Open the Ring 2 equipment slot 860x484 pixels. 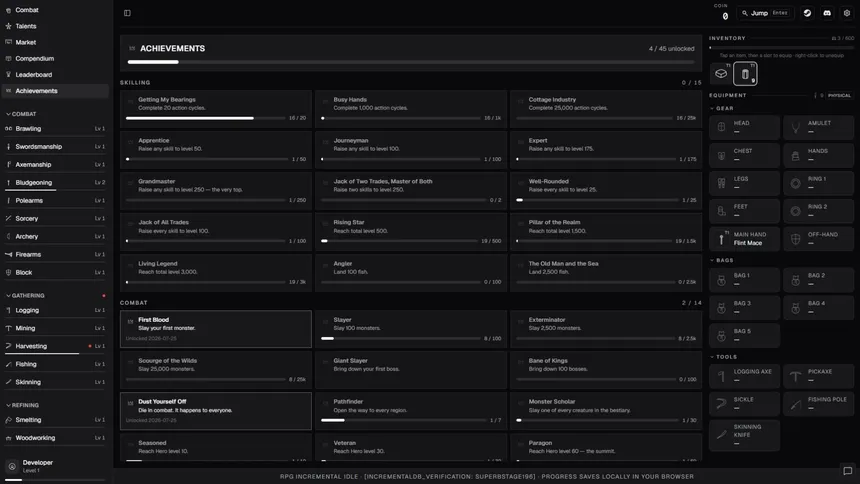(818, 211)
